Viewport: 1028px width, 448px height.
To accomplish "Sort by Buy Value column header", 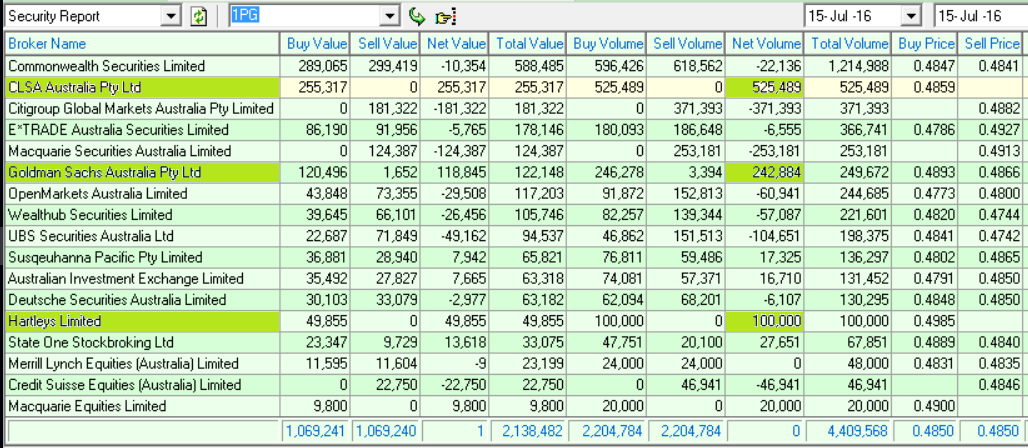I will (x=315, y=44).
